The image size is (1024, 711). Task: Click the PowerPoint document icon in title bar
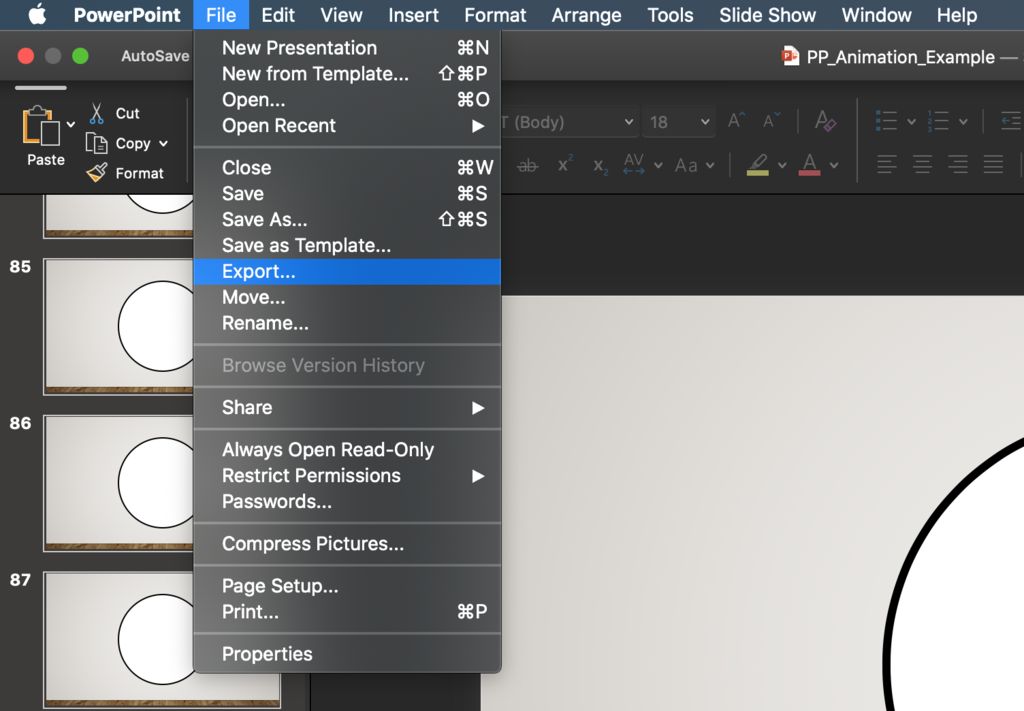tap(790, 57)
